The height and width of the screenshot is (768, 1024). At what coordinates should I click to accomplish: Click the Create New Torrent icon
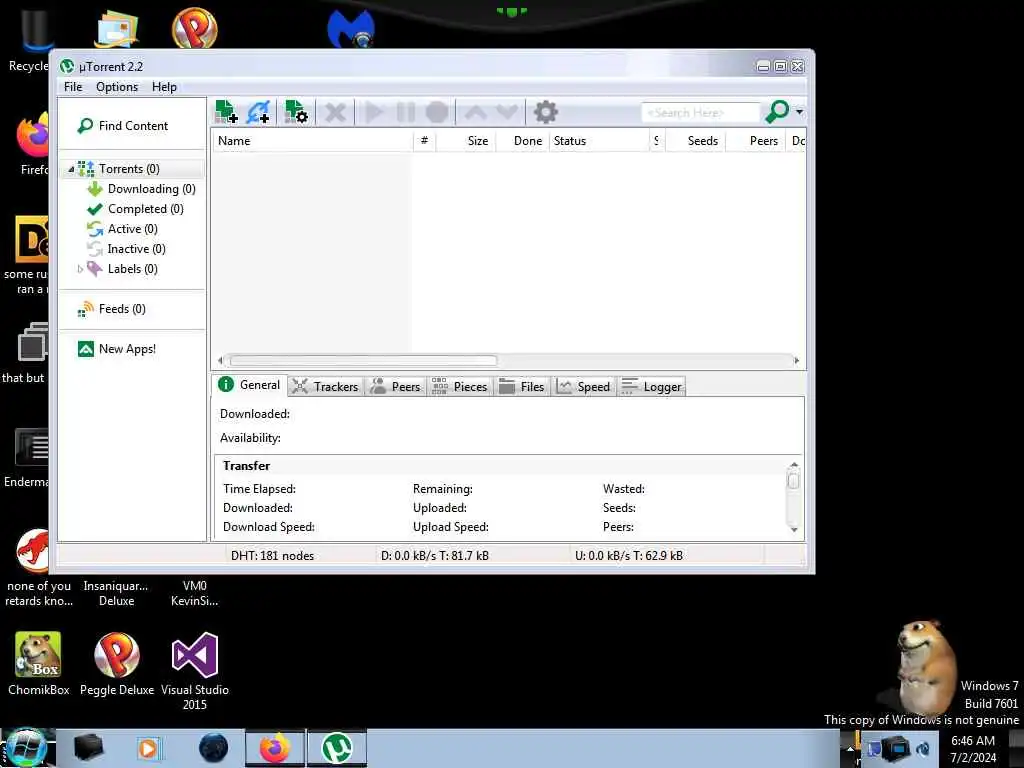pos(296,112)
